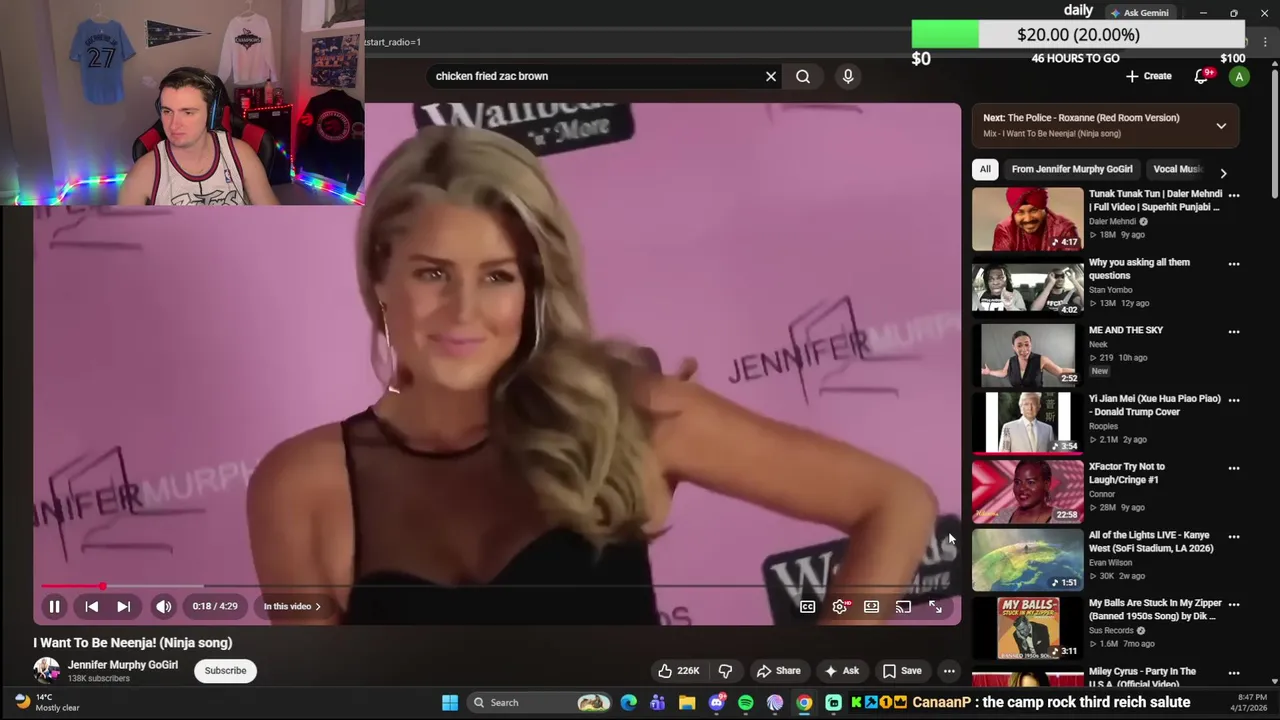Open options for 'All of the Lights' video
Screen dimensions: 1280x720
coord(1234,537)
